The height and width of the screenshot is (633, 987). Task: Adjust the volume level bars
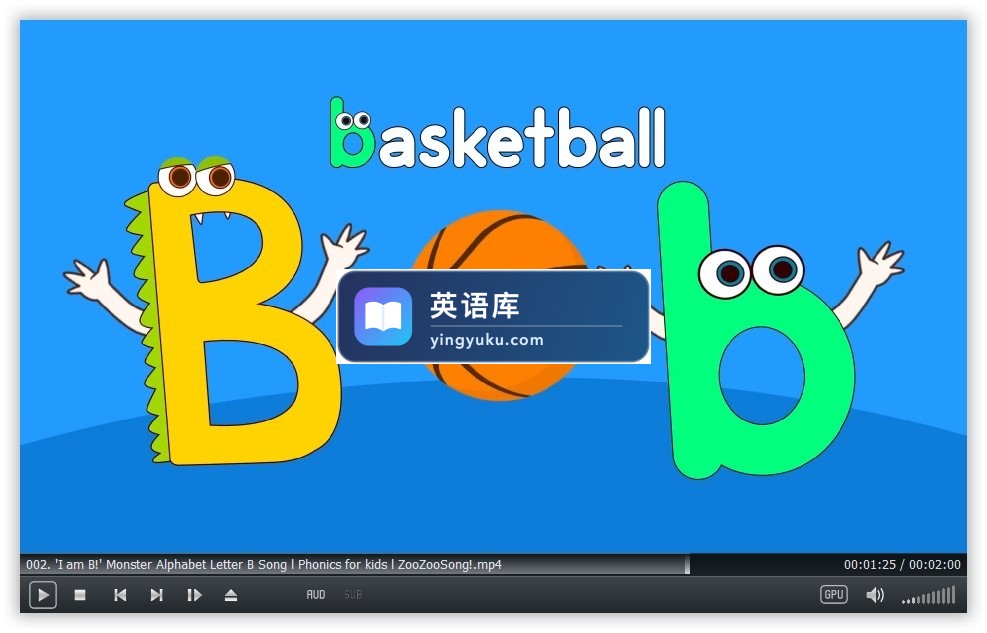(929, 595)
